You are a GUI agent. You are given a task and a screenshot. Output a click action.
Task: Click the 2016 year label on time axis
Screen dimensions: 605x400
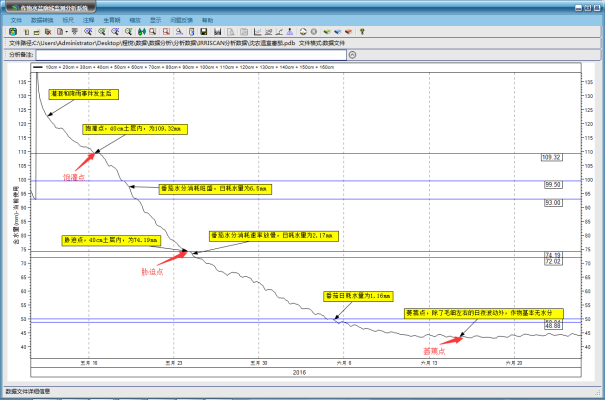click(299, 373)
